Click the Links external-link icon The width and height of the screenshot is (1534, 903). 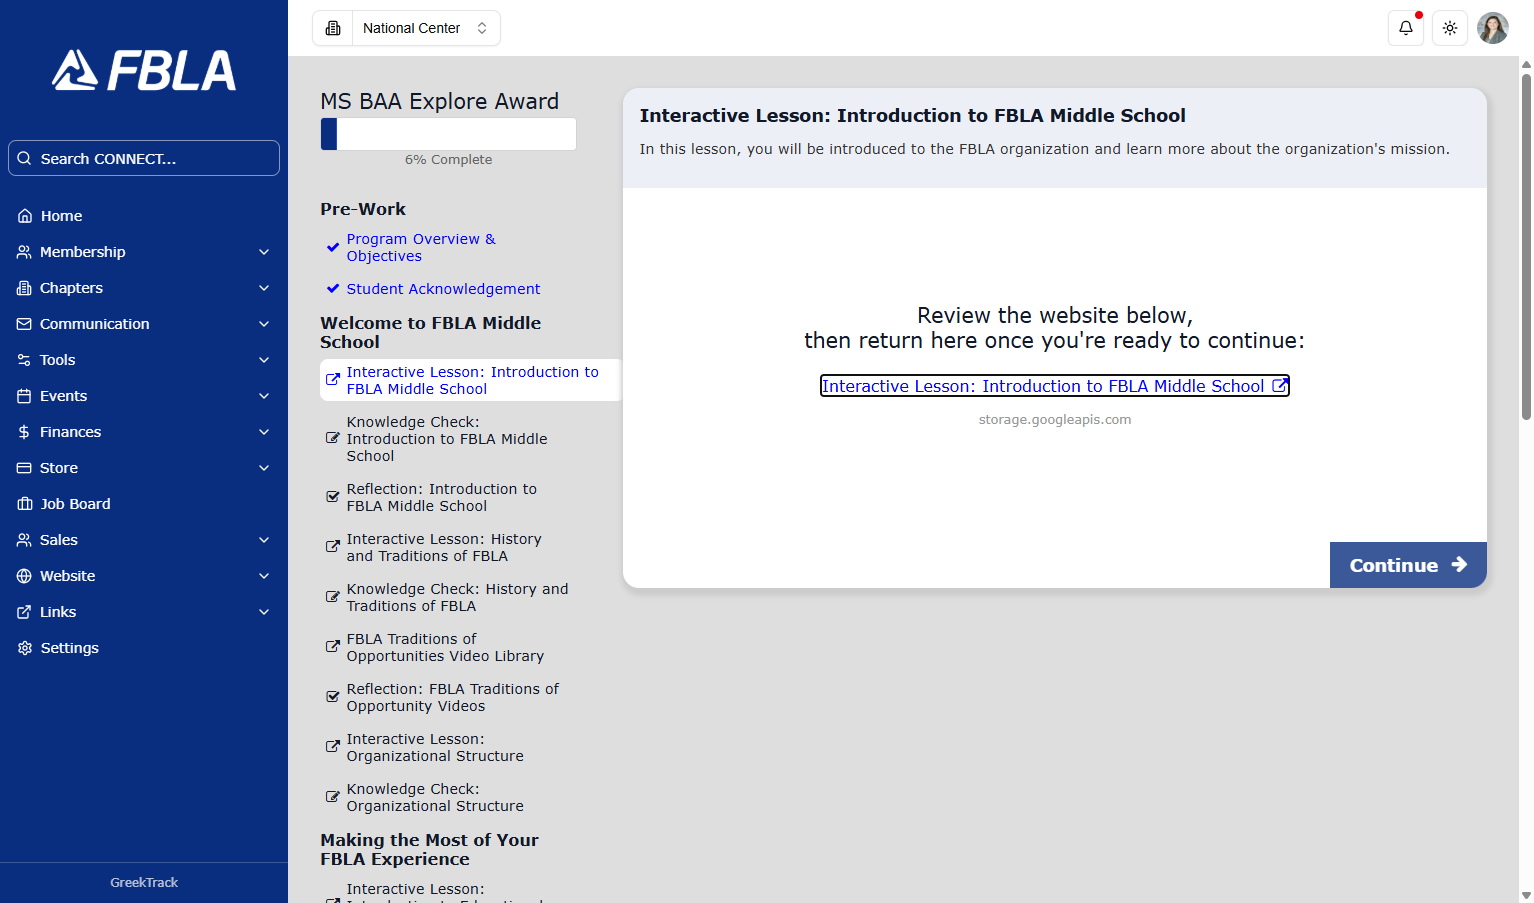coord(24,612)
